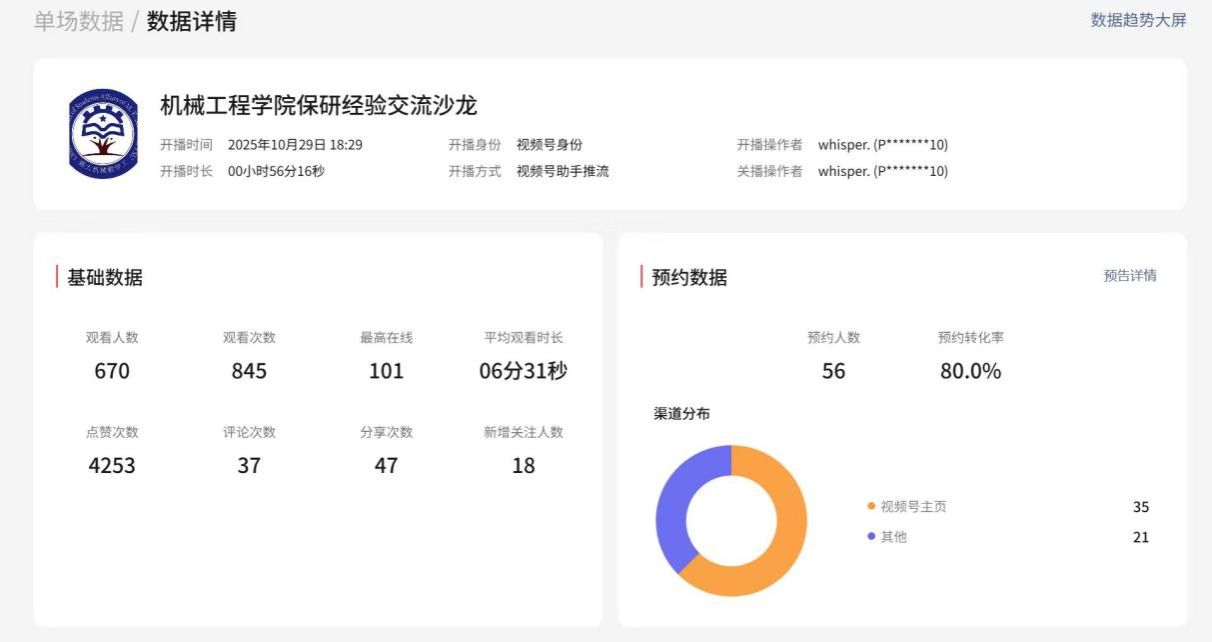1212x642 pixels.
Task: Click the college logo avatar
Action: (104, 134)
